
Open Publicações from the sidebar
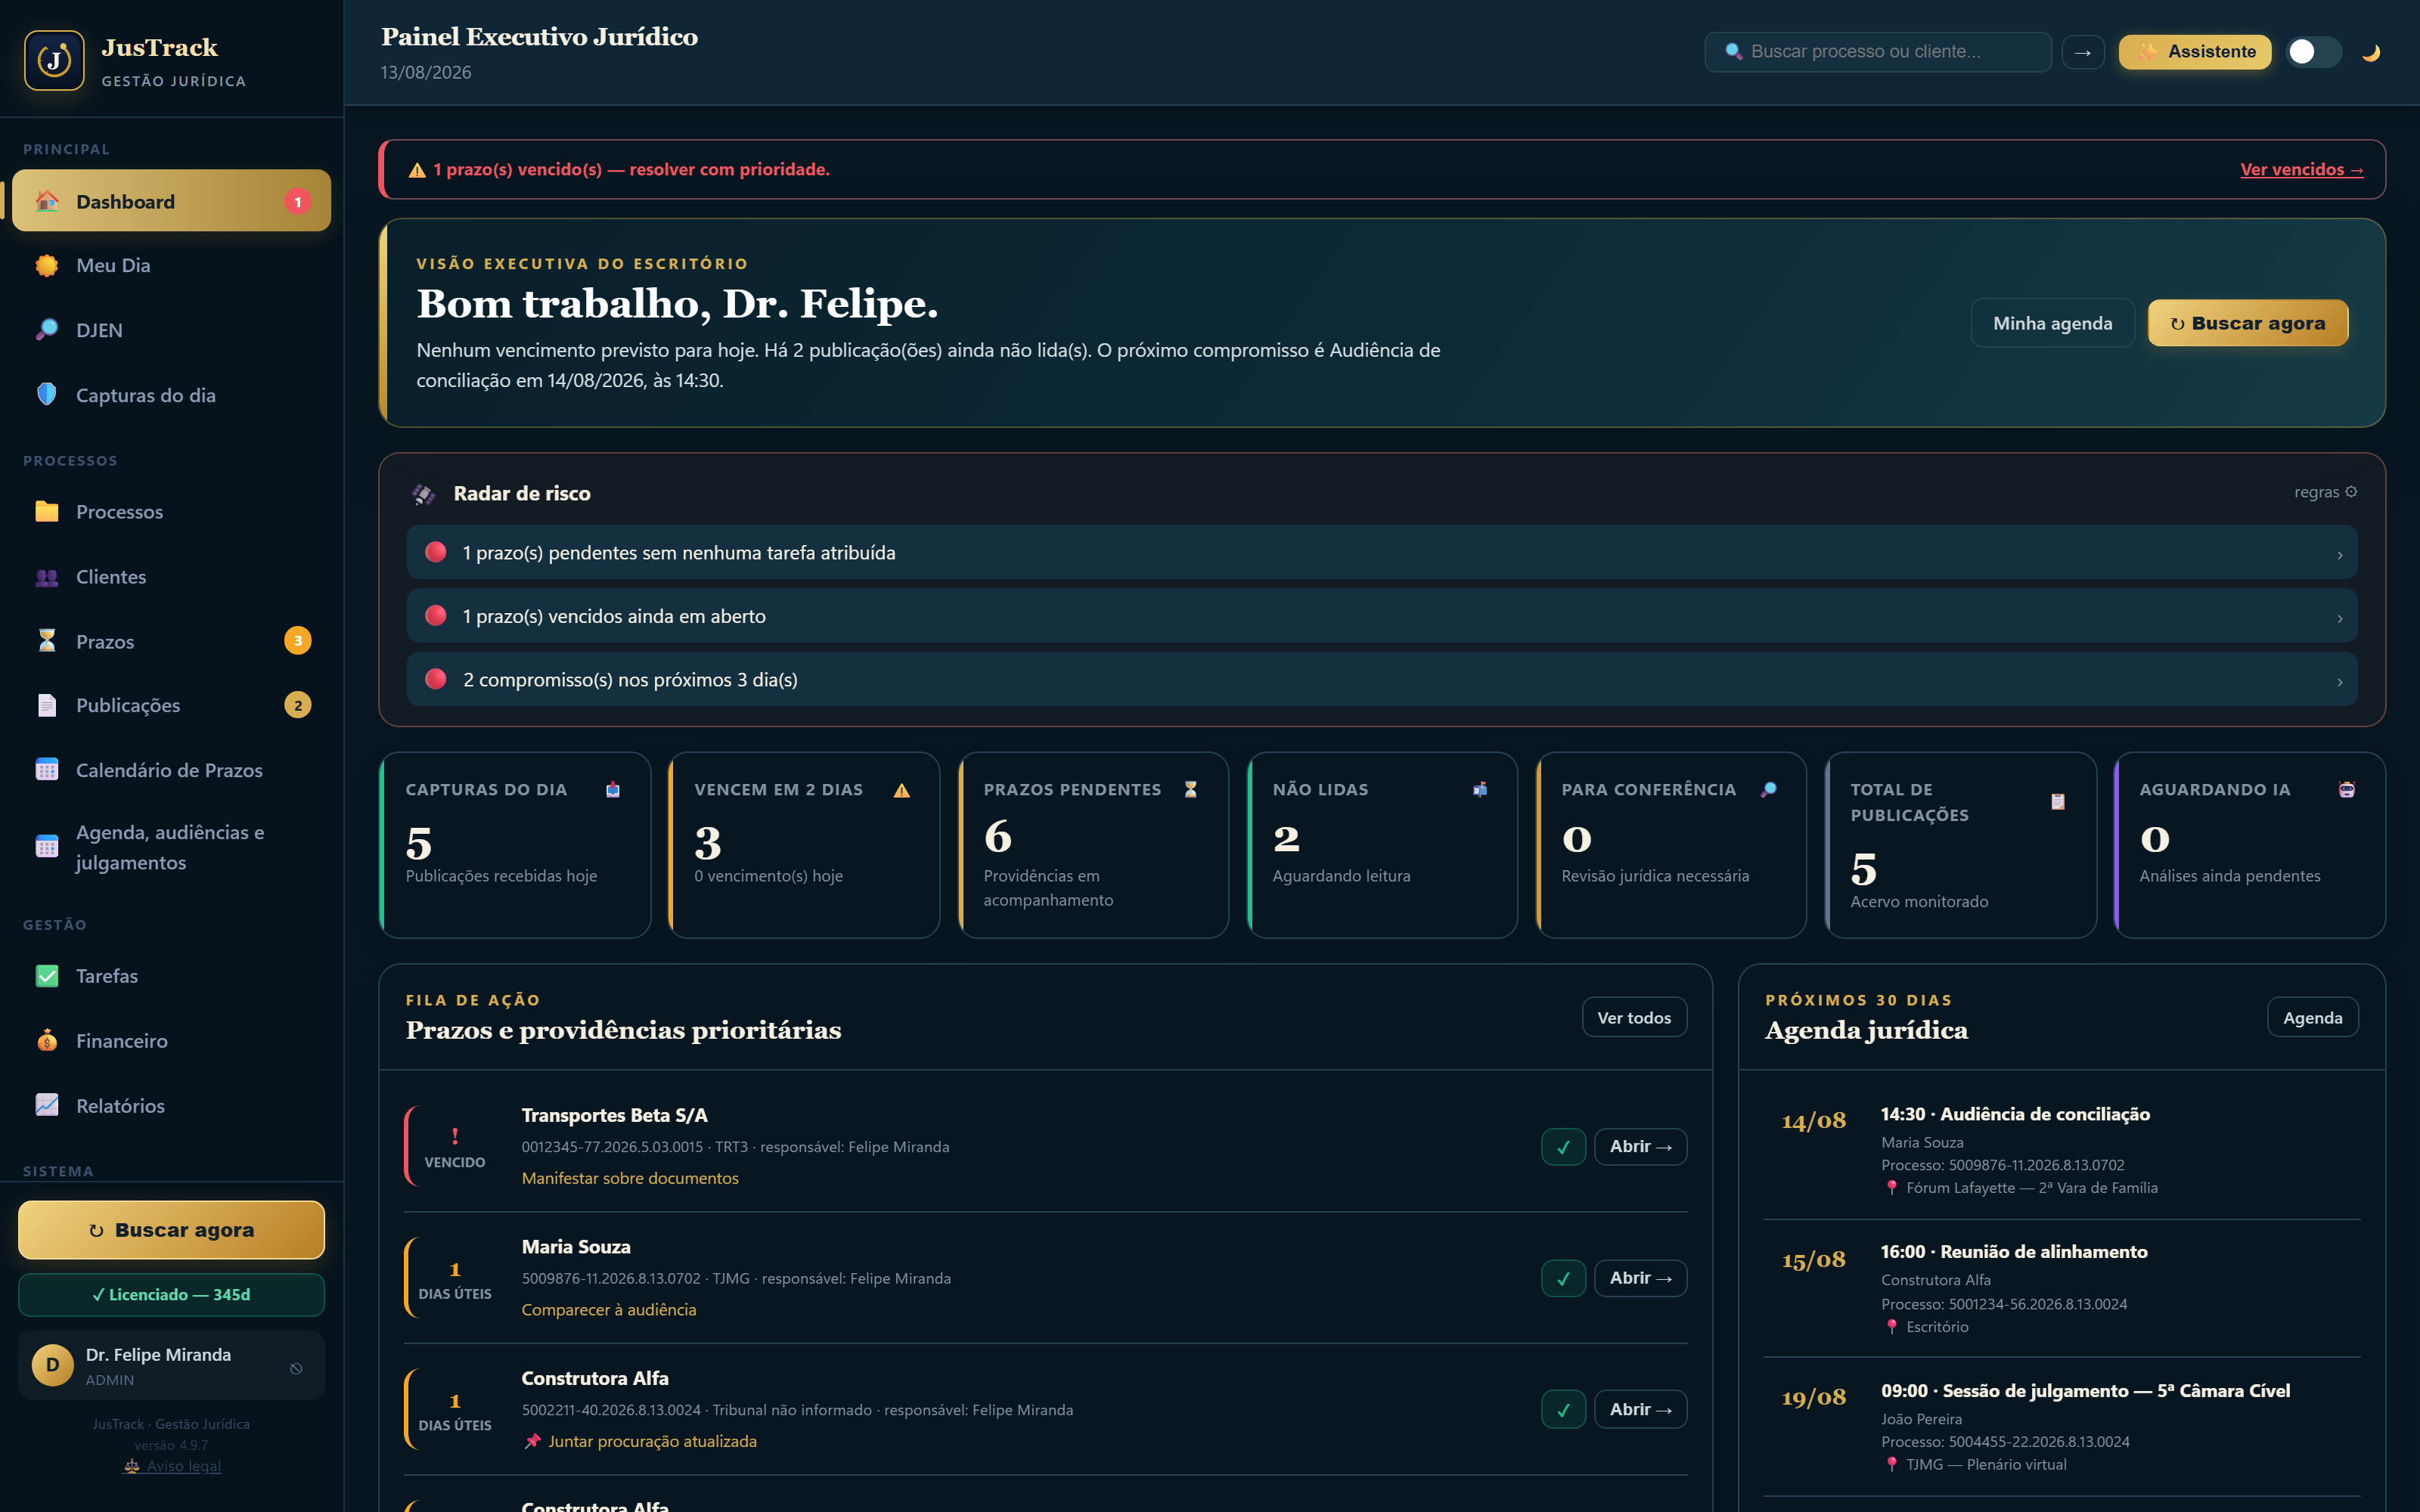pos(172,705)
